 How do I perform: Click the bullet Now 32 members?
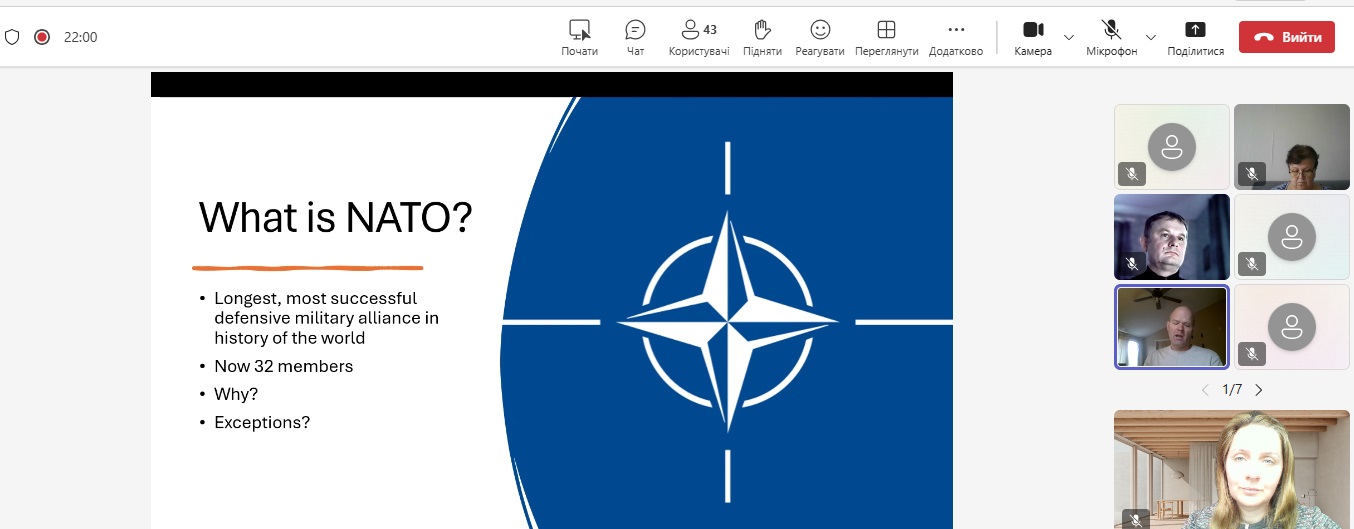tap(284, 366)
